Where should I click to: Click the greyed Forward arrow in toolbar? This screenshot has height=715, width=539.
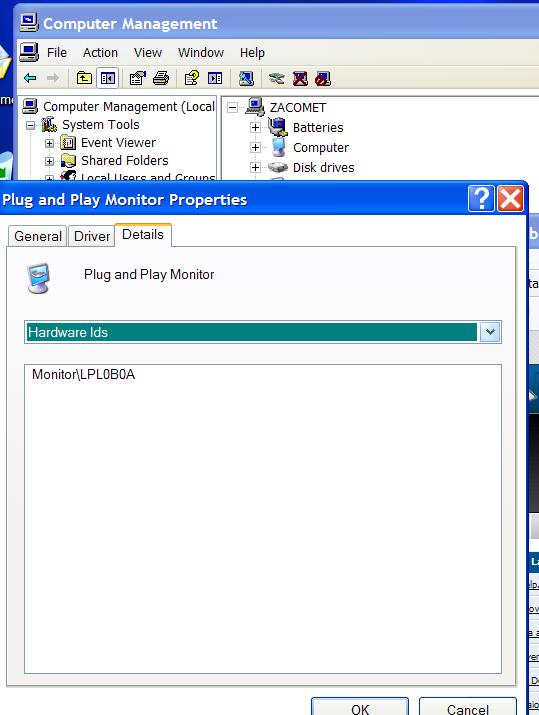53,78
